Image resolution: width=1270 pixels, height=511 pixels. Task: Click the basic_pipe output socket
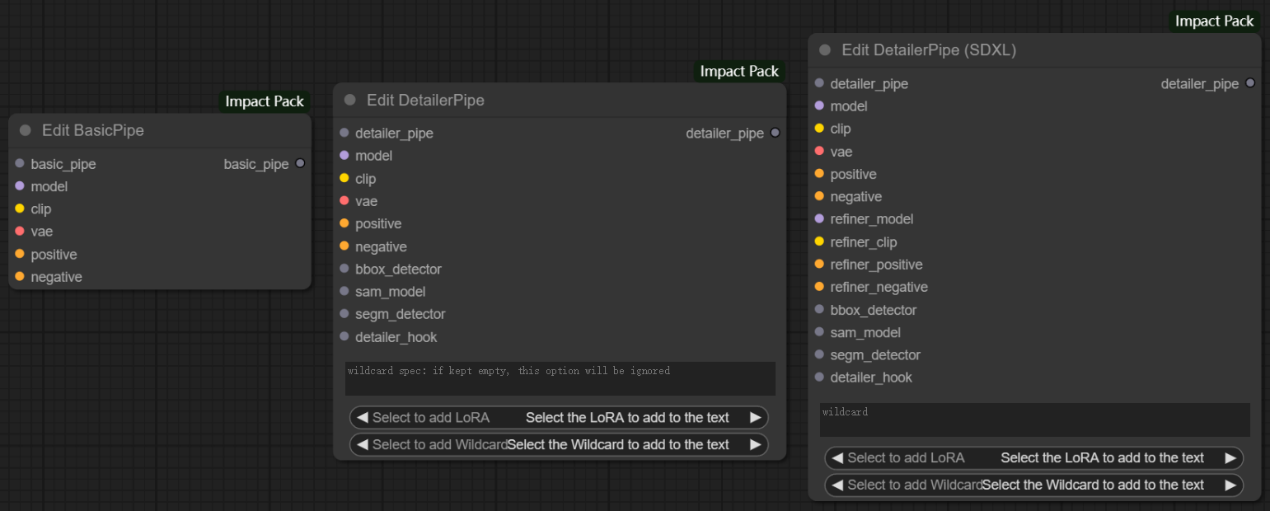tap(300, 164)
